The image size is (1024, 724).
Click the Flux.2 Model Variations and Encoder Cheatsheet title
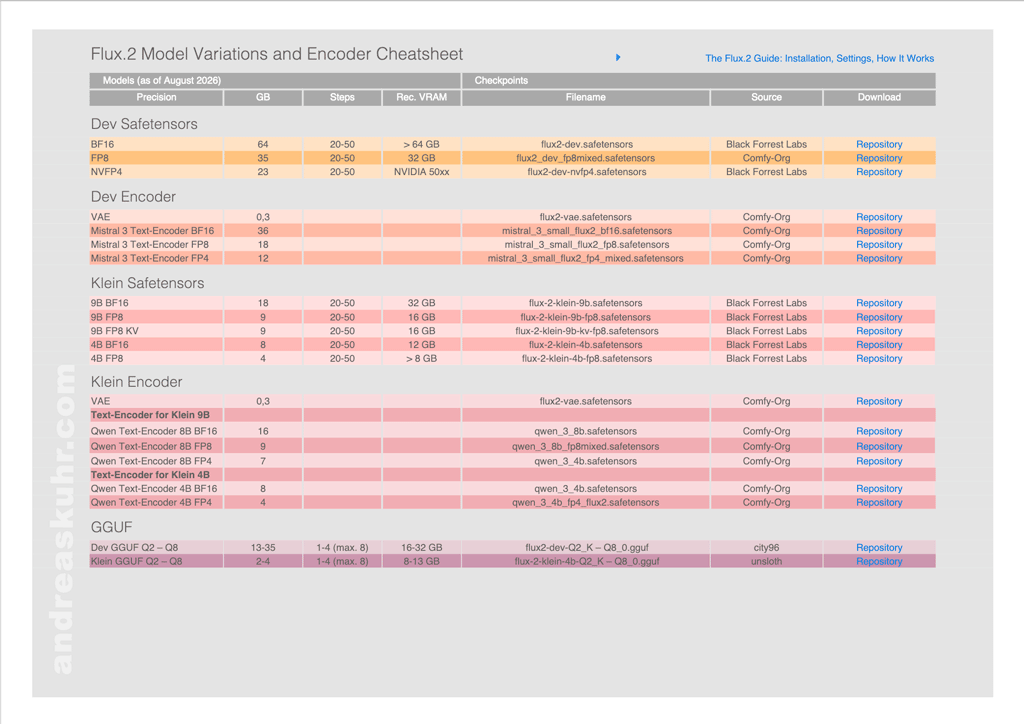click(277, 54)
